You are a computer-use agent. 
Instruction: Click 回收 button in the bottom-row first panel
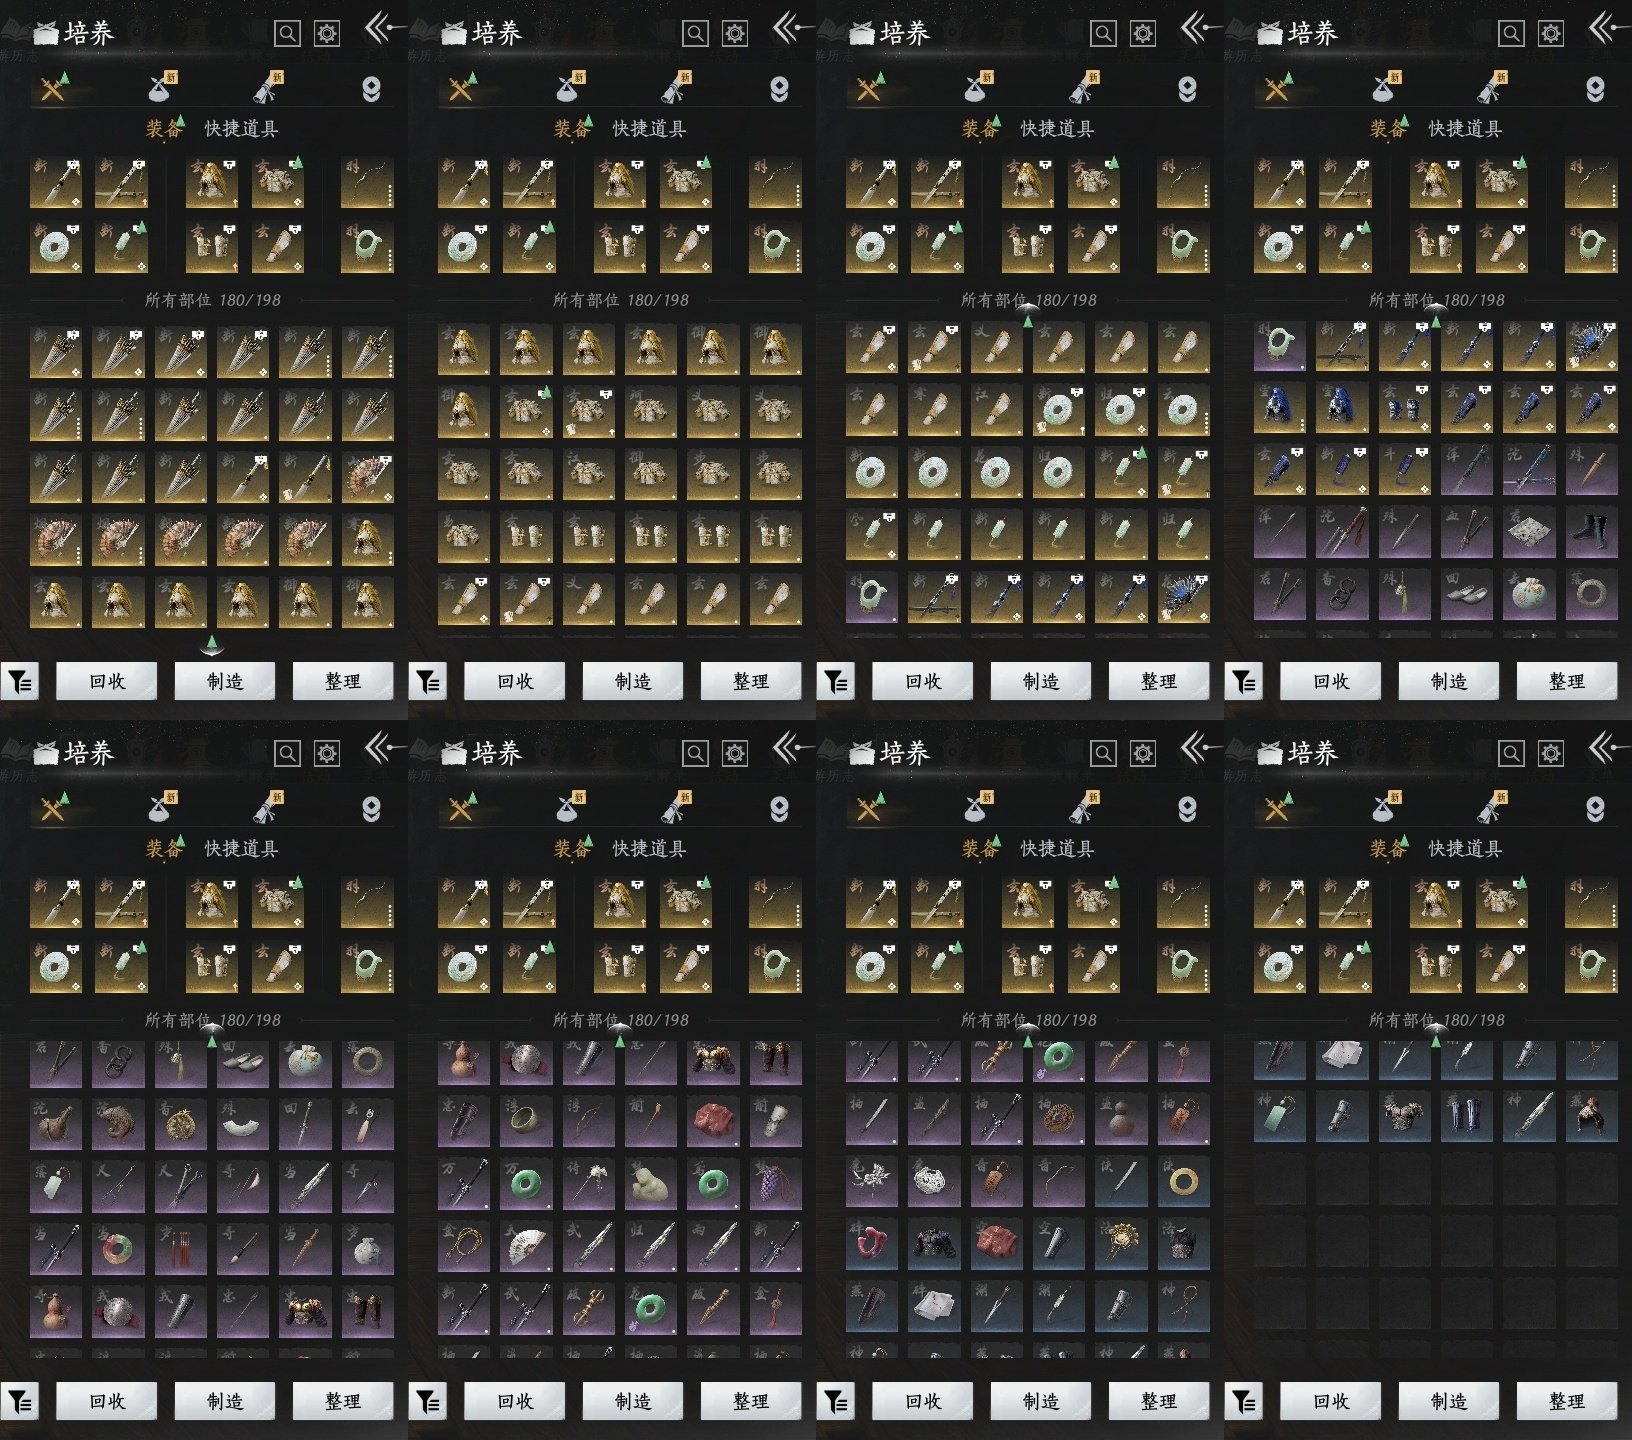(x=107, y=1401)
